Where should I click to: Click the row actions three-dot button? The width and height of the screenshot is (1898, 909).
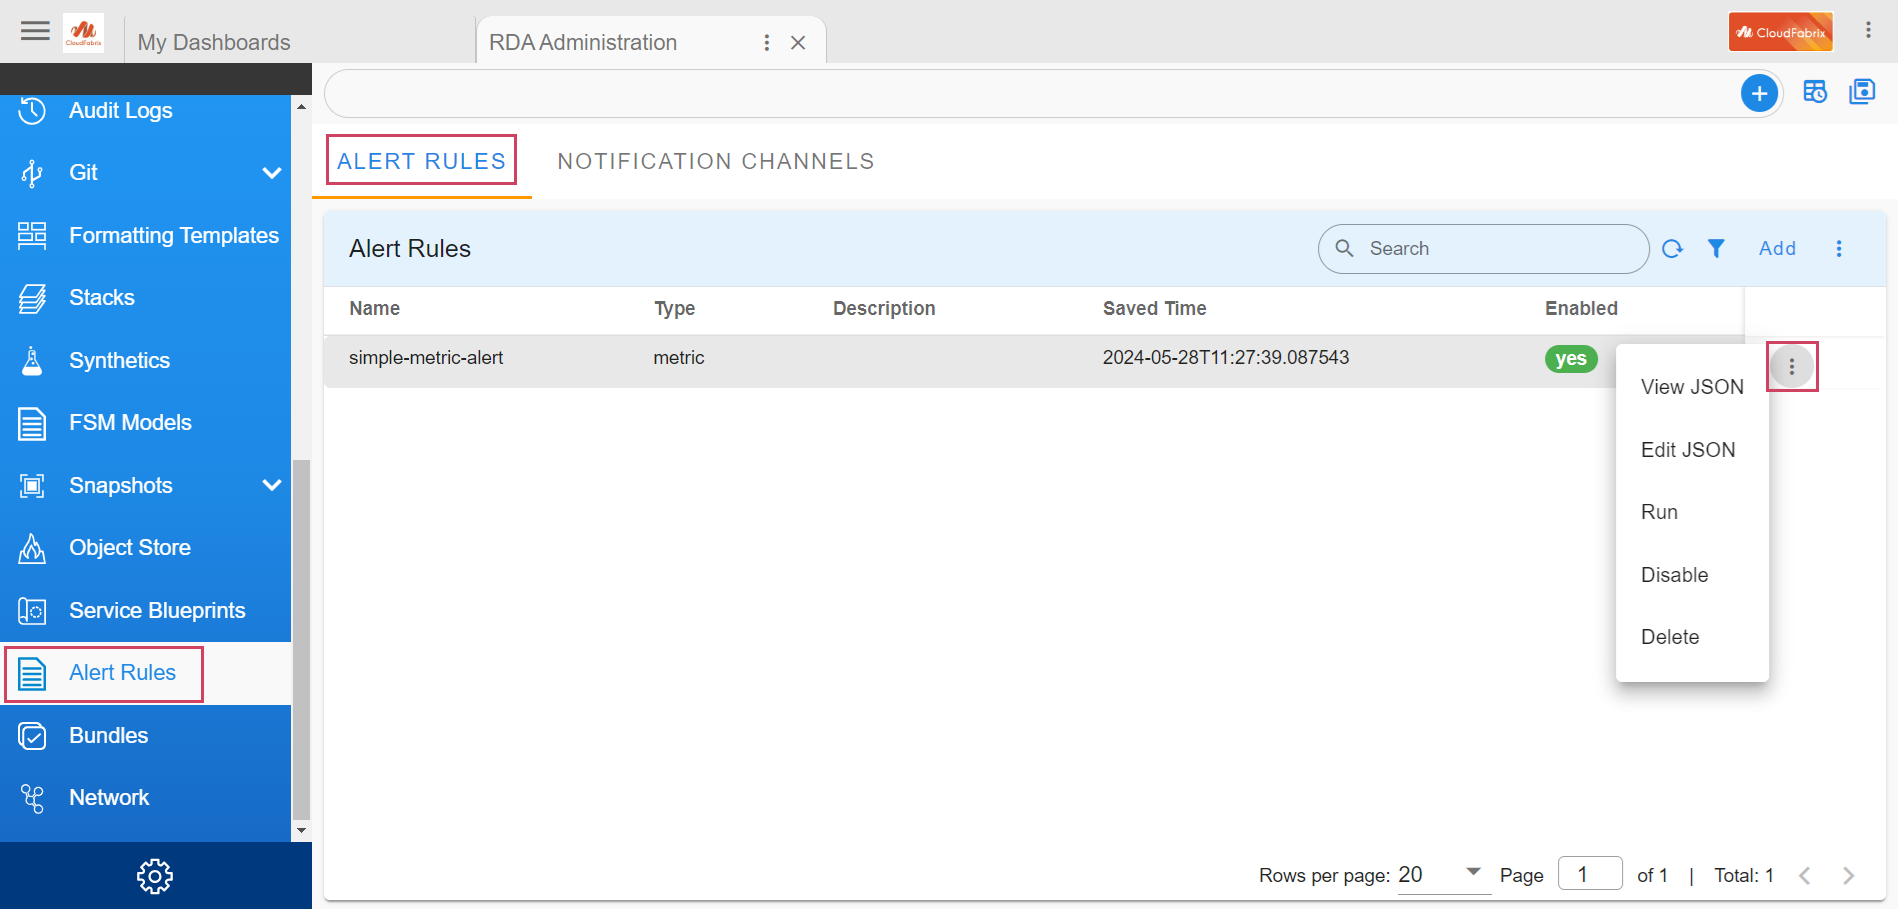(1791, 367)
